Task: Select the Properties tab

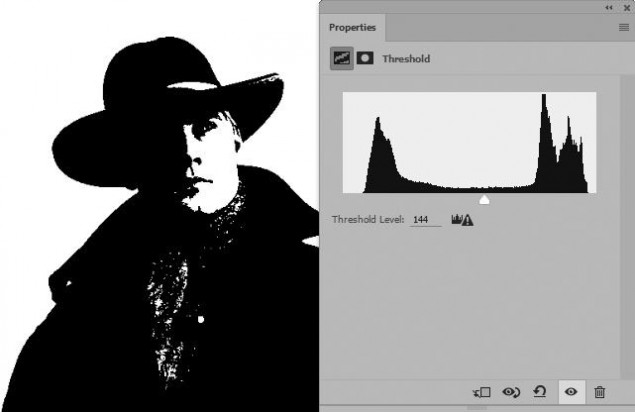Action: coord(352,28)
